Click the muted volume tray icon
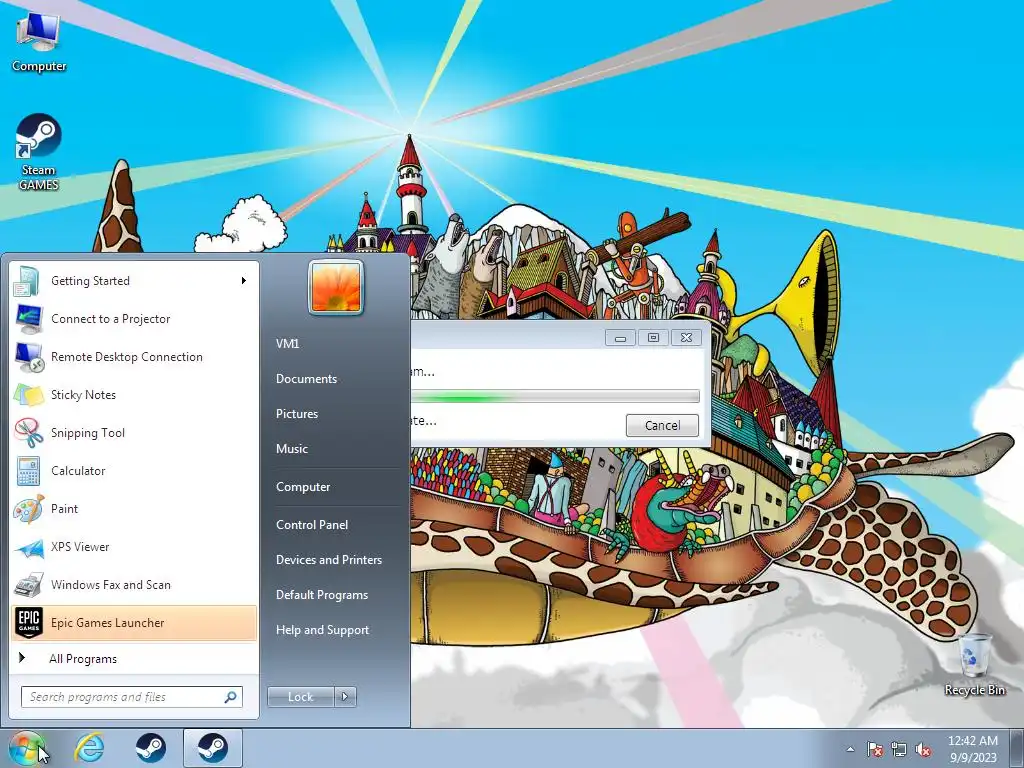1024x768 pixels. point(923,749)
